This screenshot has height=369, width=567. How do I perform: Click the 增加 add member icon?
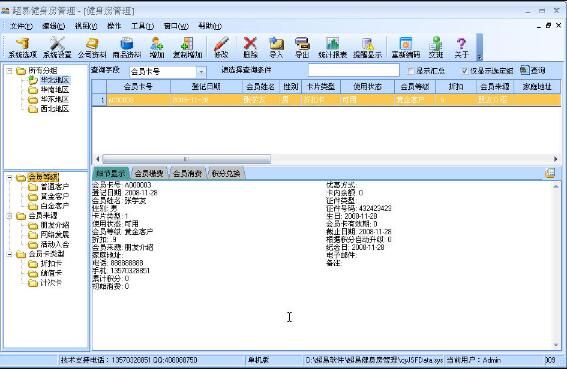tap(157, 48)
